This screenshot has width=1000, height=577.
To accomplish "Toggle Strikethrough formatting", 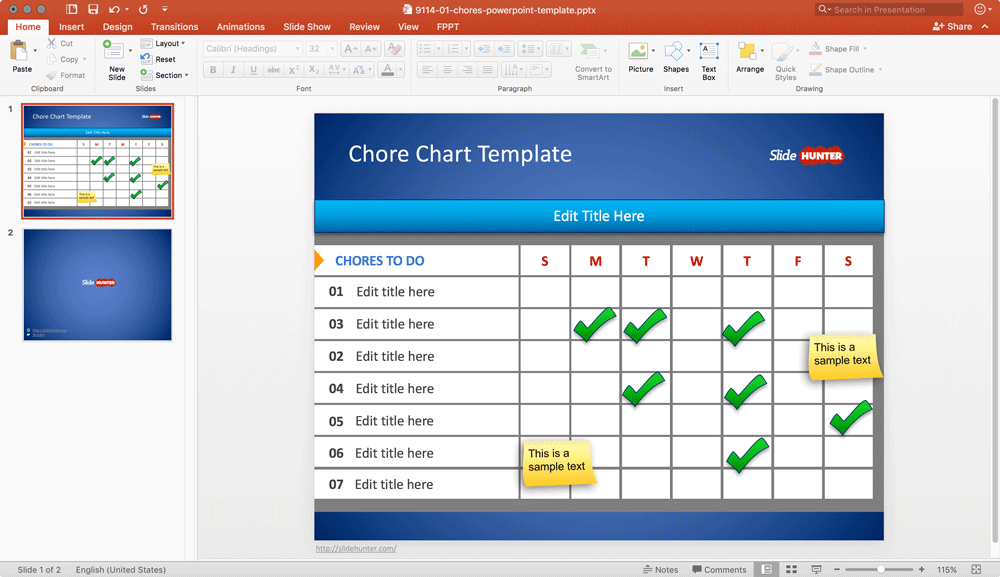I will point(274,69).
